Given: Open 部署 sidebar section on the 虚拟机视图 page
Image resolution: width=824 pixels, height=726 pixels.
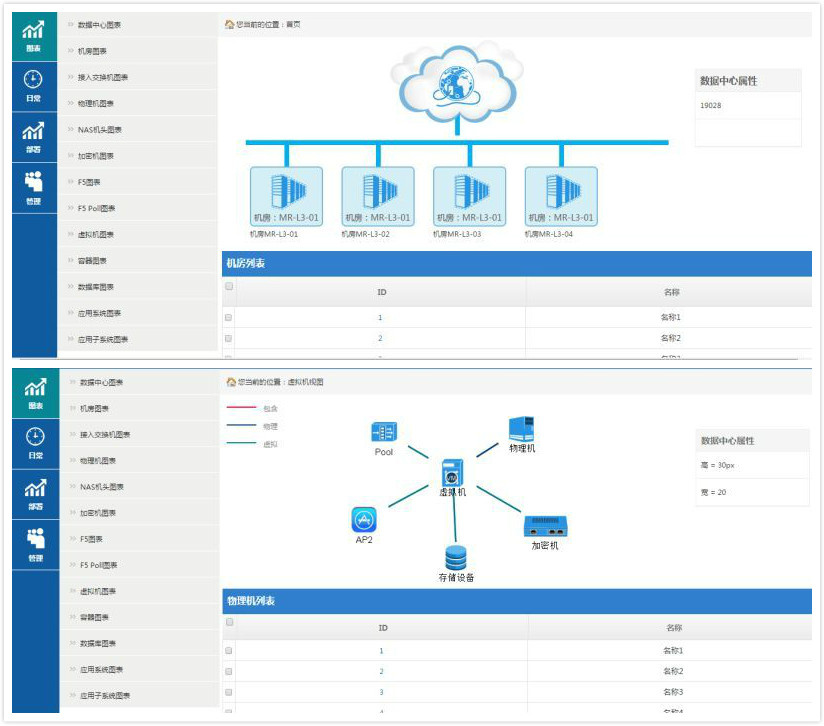Looking at the screenshot, I should click(36, 494).
